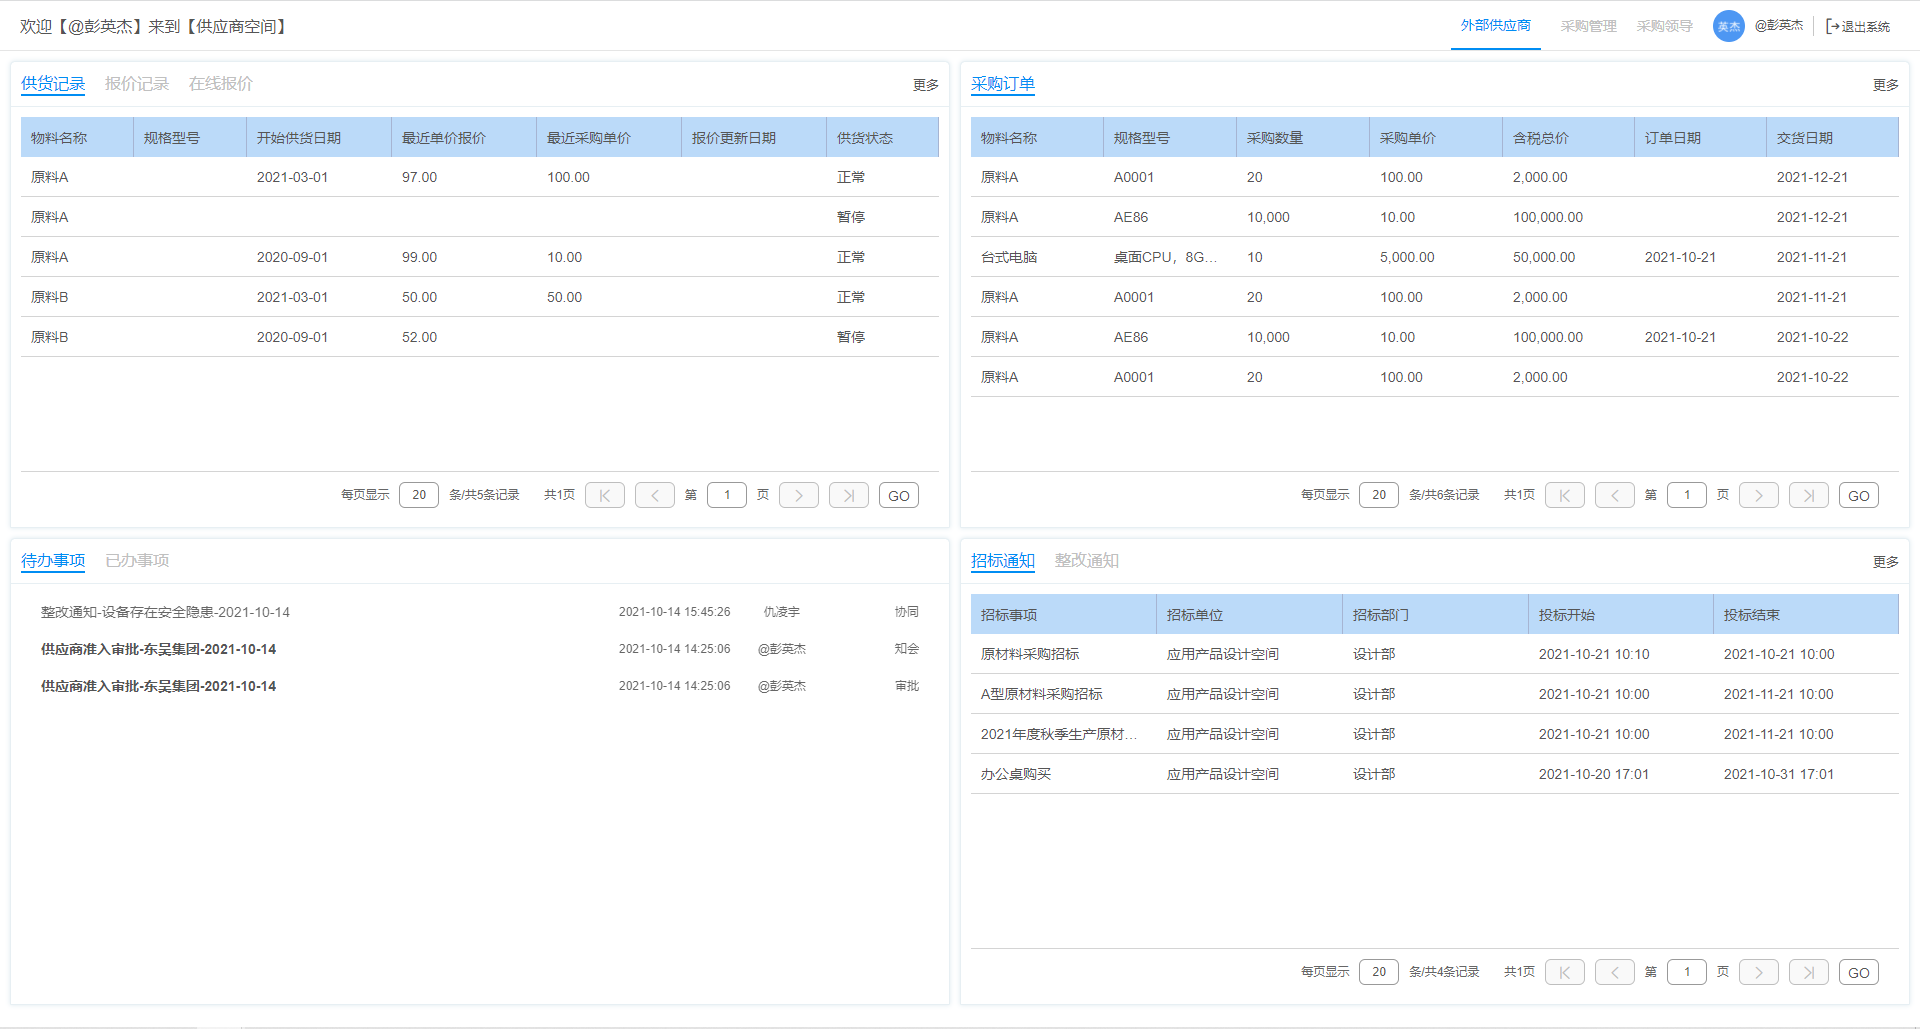The image size is (1920, 1029).
Task: Click the user avatar for 彭英杰
Action: tap(1728, 26)
